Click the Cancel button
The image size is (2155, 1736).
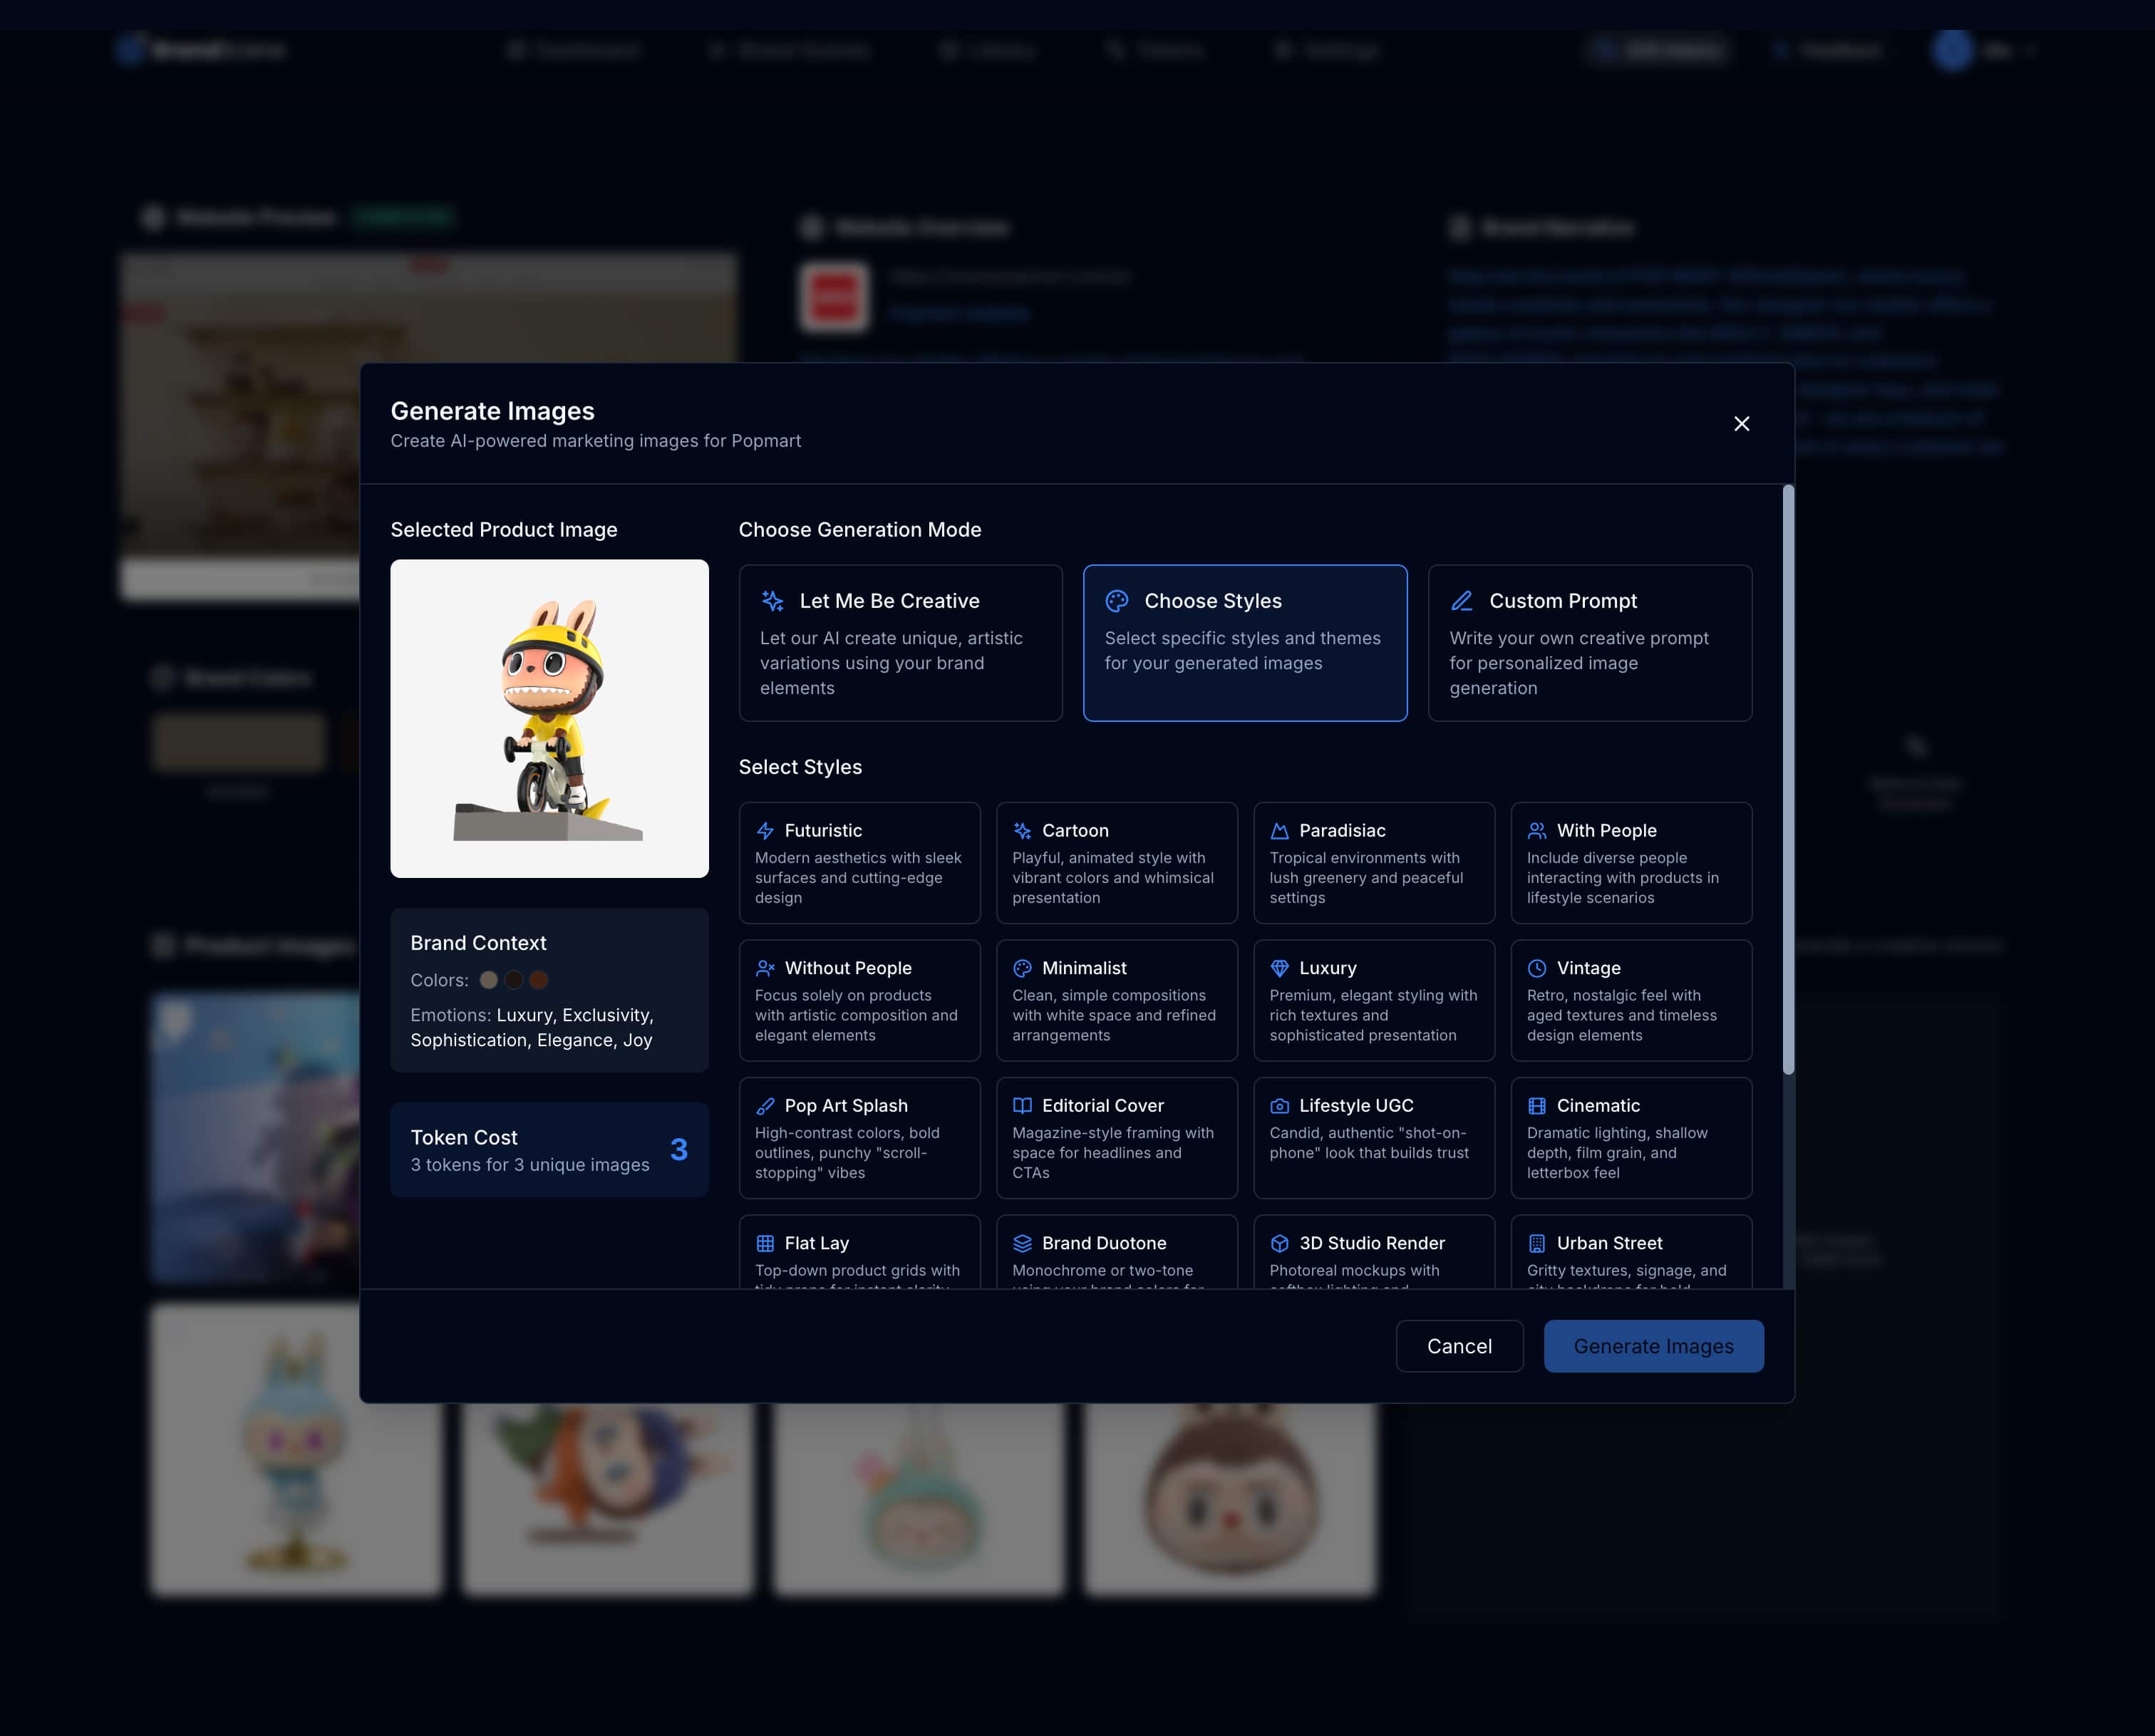1458,1346
